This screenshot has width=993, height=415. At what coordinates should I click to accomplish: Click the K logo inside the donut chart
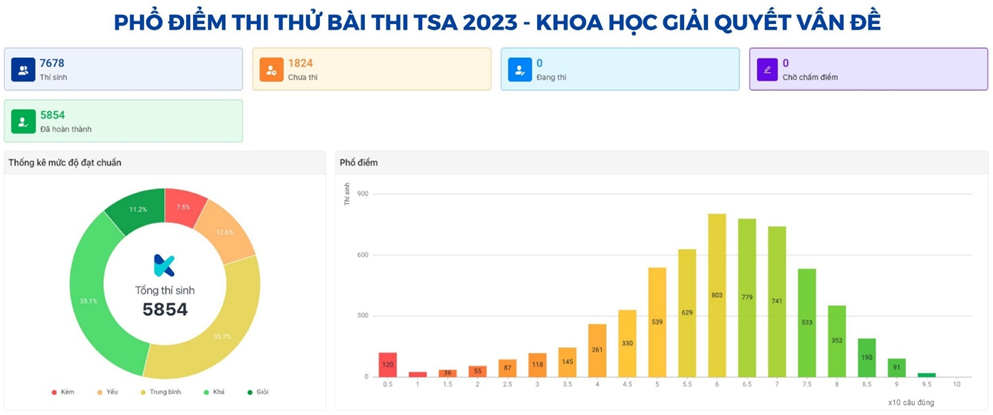(x=164, y=265)
